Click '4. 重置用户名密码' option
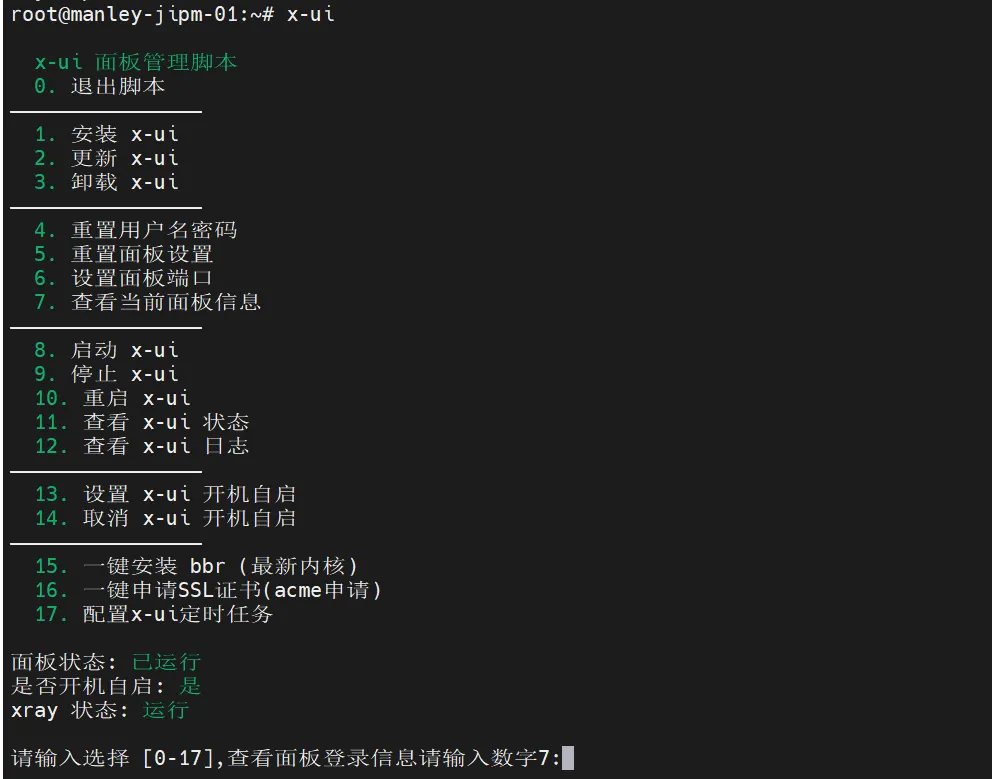992x779 pixels. pyautogui.click(x=135, y=230)
